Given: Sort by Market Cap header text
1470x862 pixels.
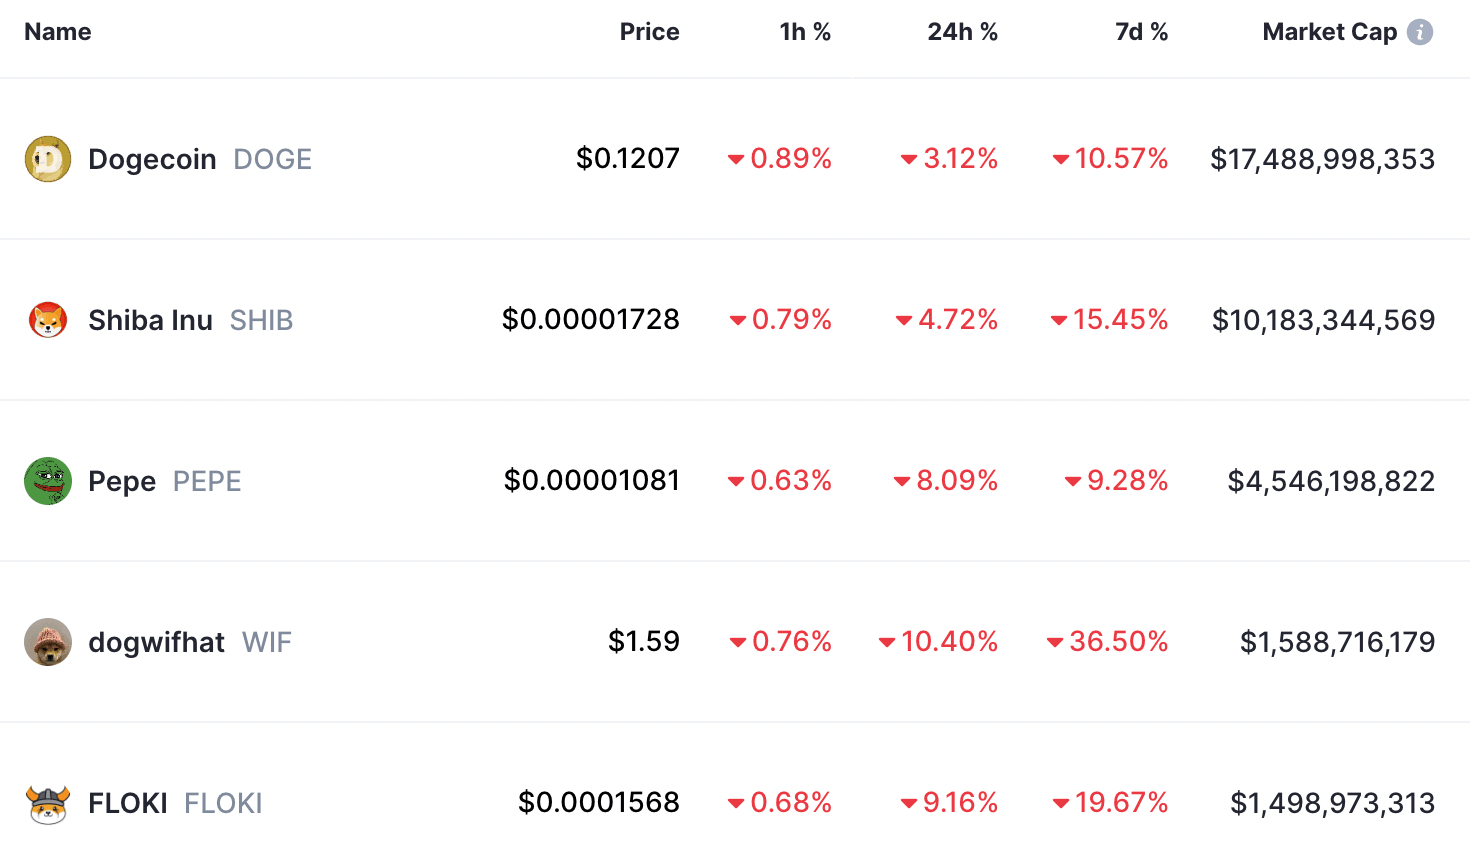Looking at the screenshot, I should coord(1329,32).
